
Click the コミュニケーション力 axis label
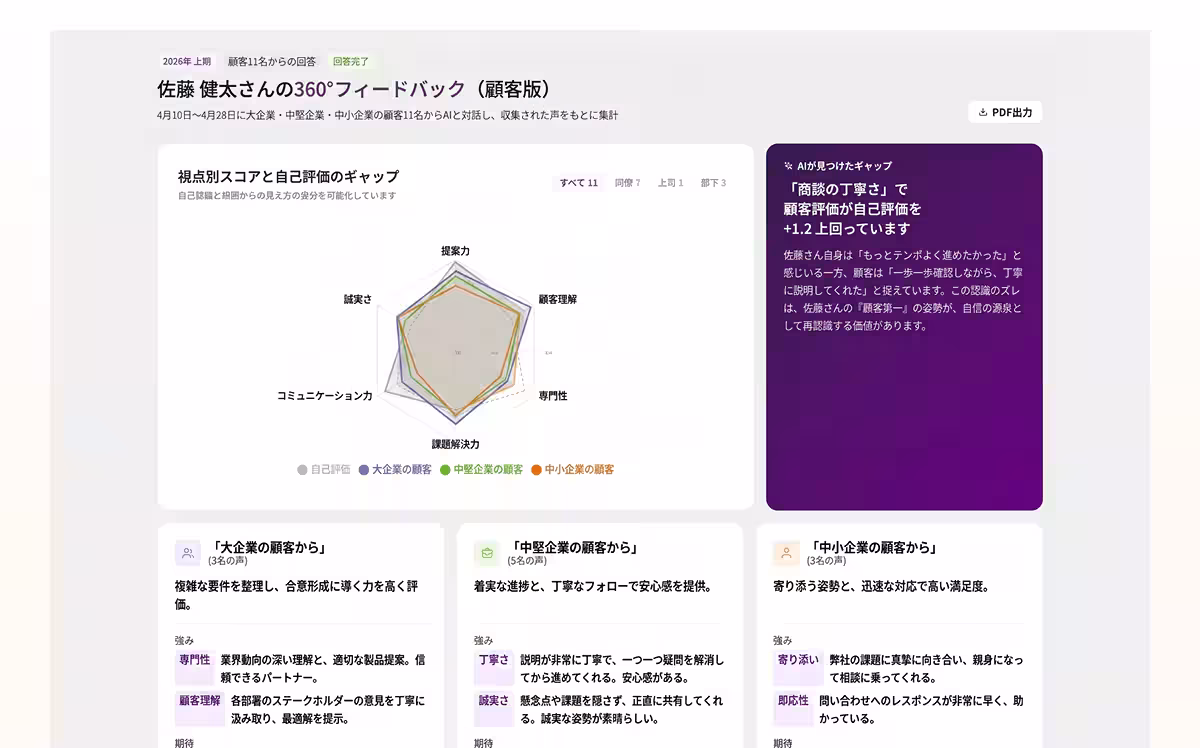tap(325, 396)
